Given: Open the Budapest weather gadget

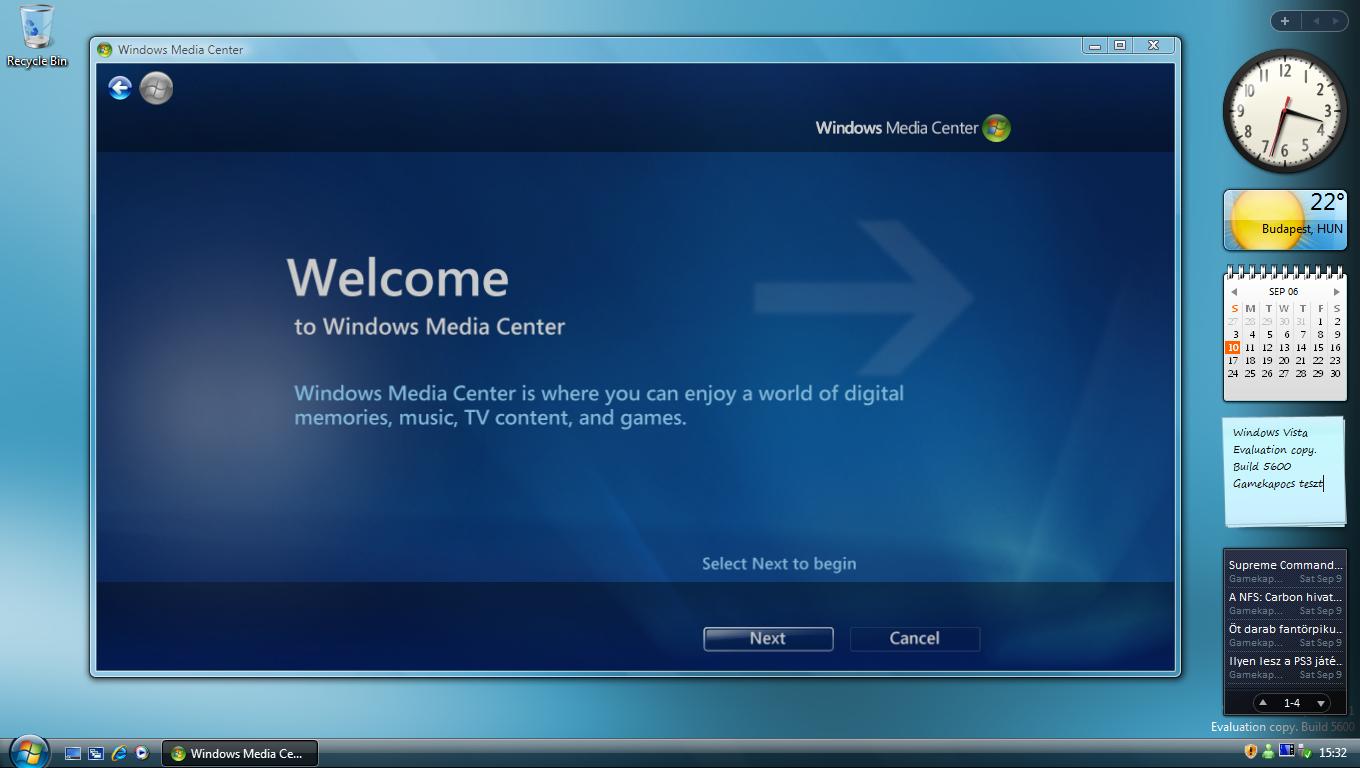Looking at the screenshot, I should coord(1285,219).
